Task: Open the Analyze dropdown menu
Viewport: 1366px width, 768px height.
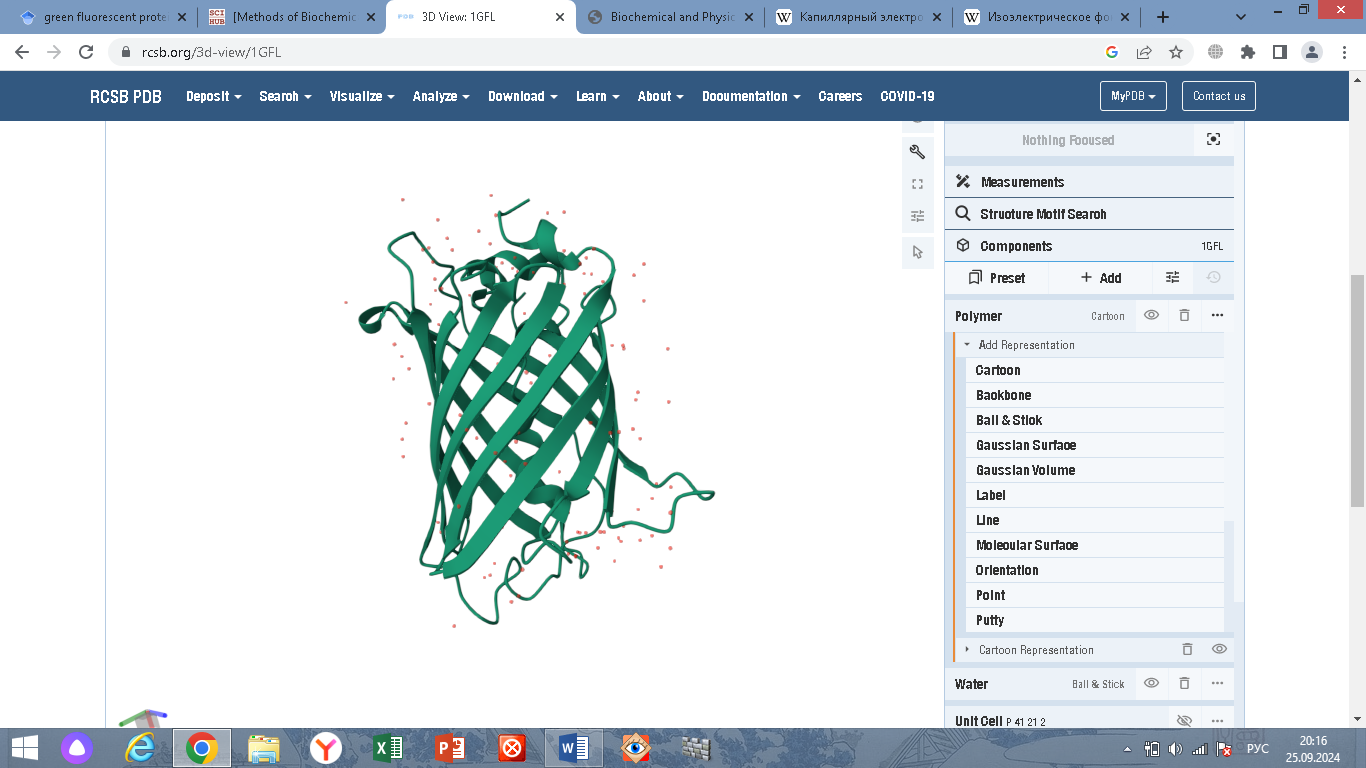Action: coord(441,96)
